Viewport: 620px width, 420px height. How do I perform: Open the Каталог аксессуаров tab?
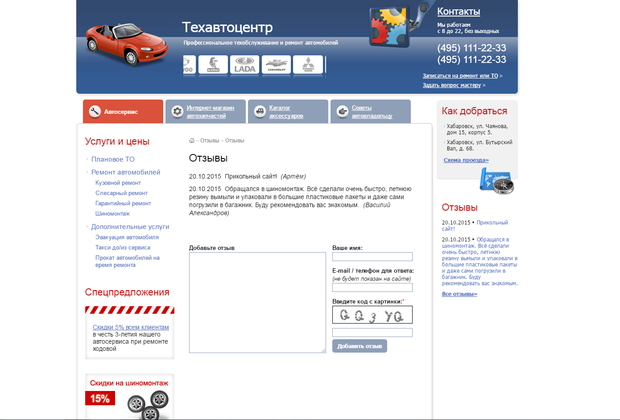(288, 112)
